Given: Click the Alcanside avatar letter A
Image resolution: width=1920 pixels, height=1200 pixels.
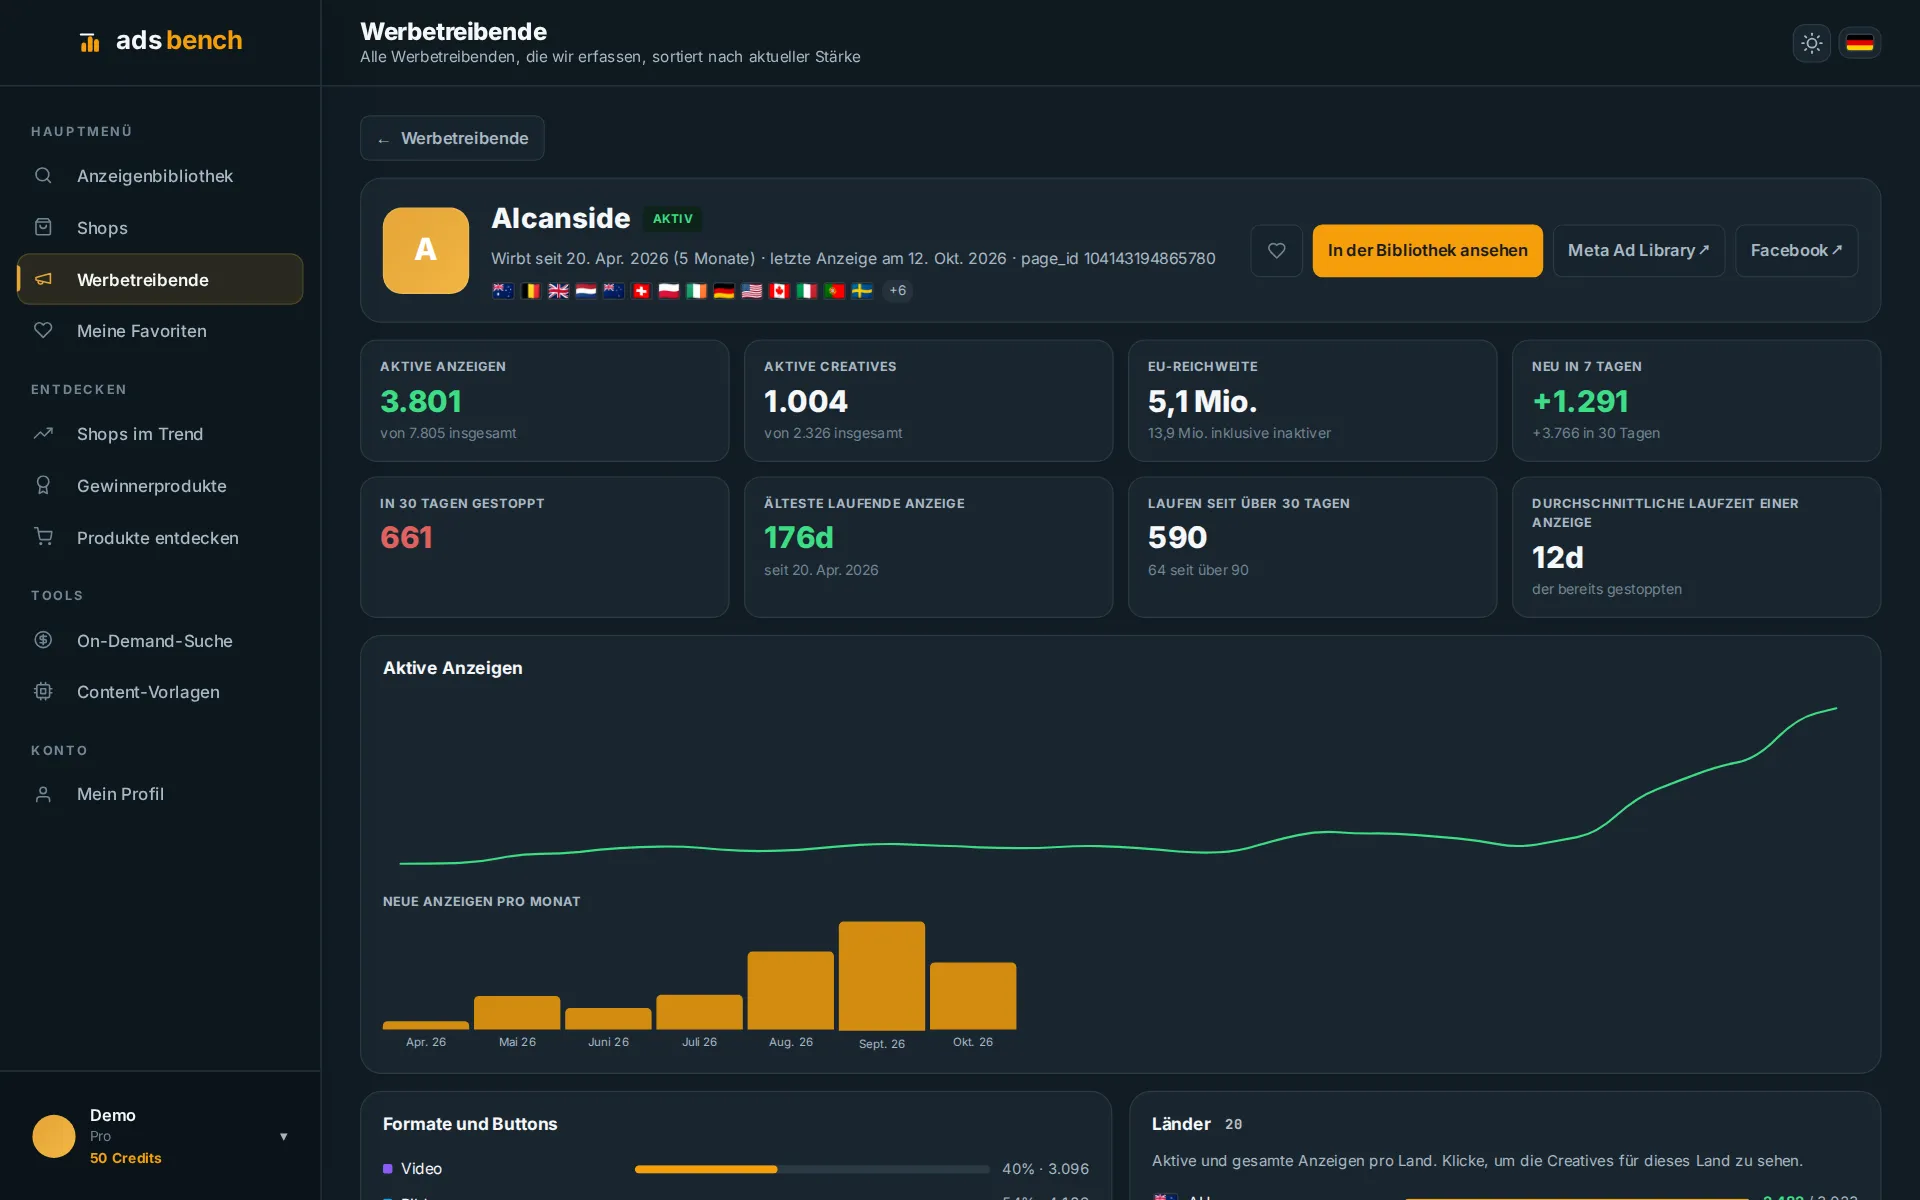Looking at the screenshot, I should point(426,250).
